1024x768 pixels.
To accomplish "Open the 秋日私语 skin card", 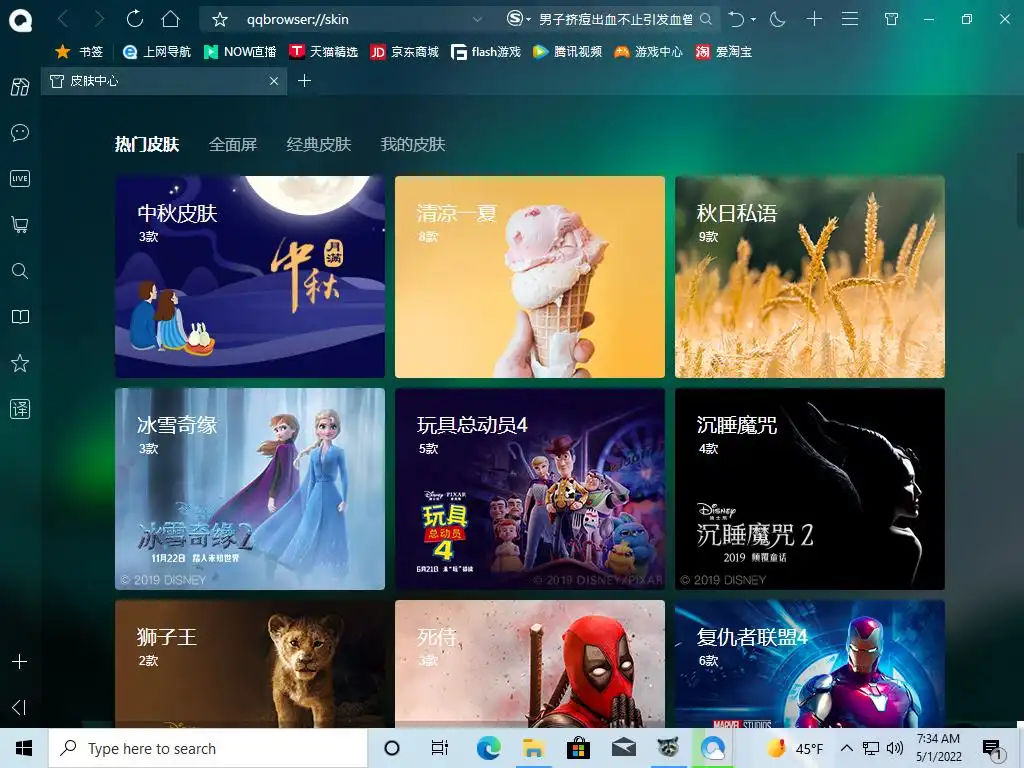I will point(810,277).
